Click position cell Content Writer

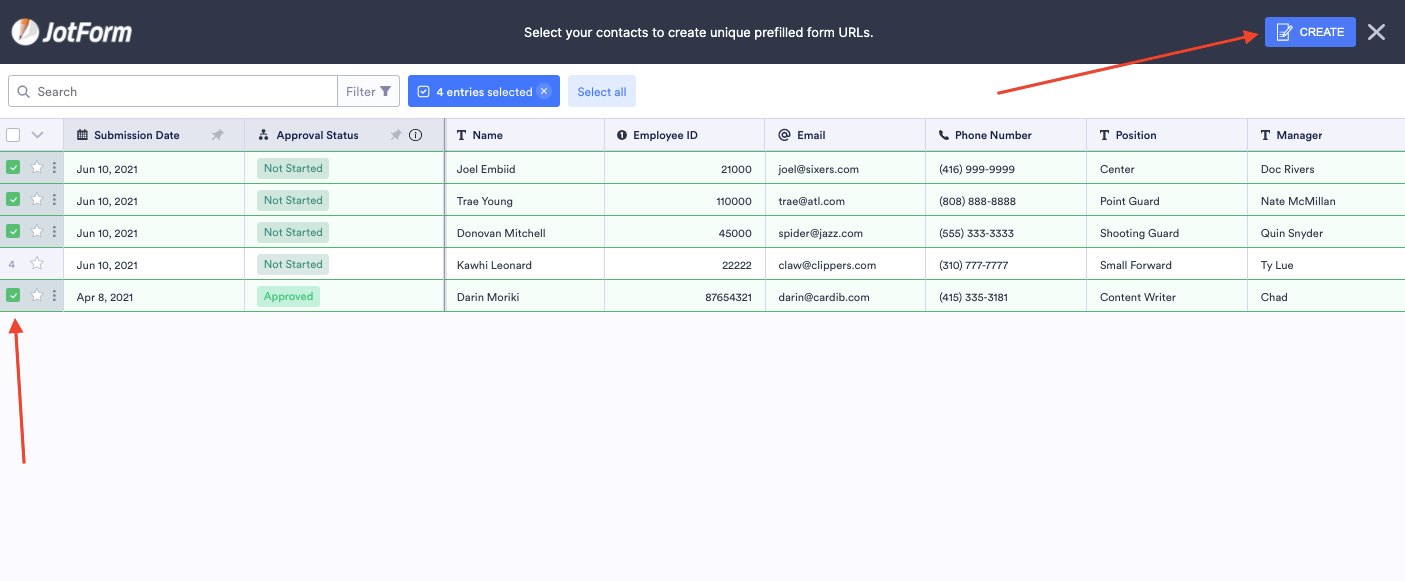[x=1167, y=296]
